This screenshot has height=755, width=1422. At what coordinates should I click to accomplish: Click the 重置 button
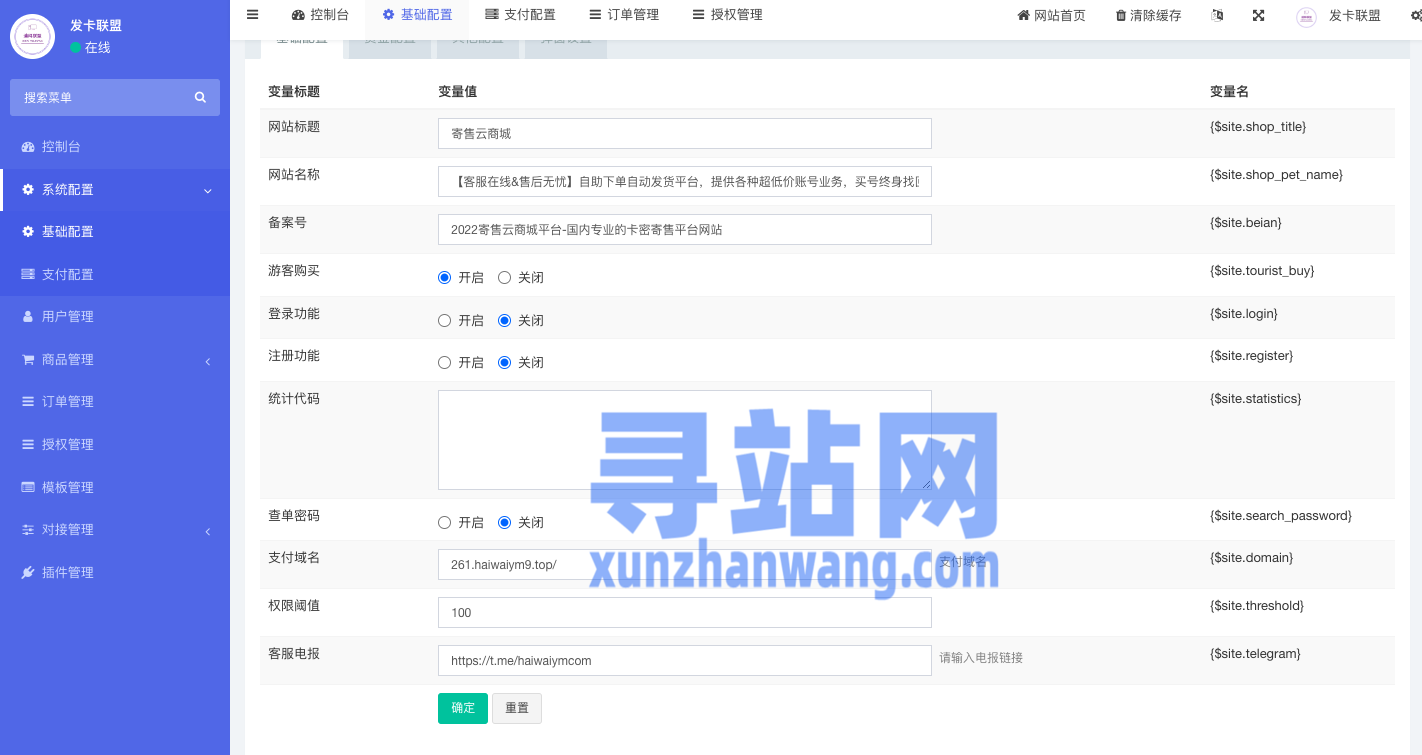click(517, 708)
